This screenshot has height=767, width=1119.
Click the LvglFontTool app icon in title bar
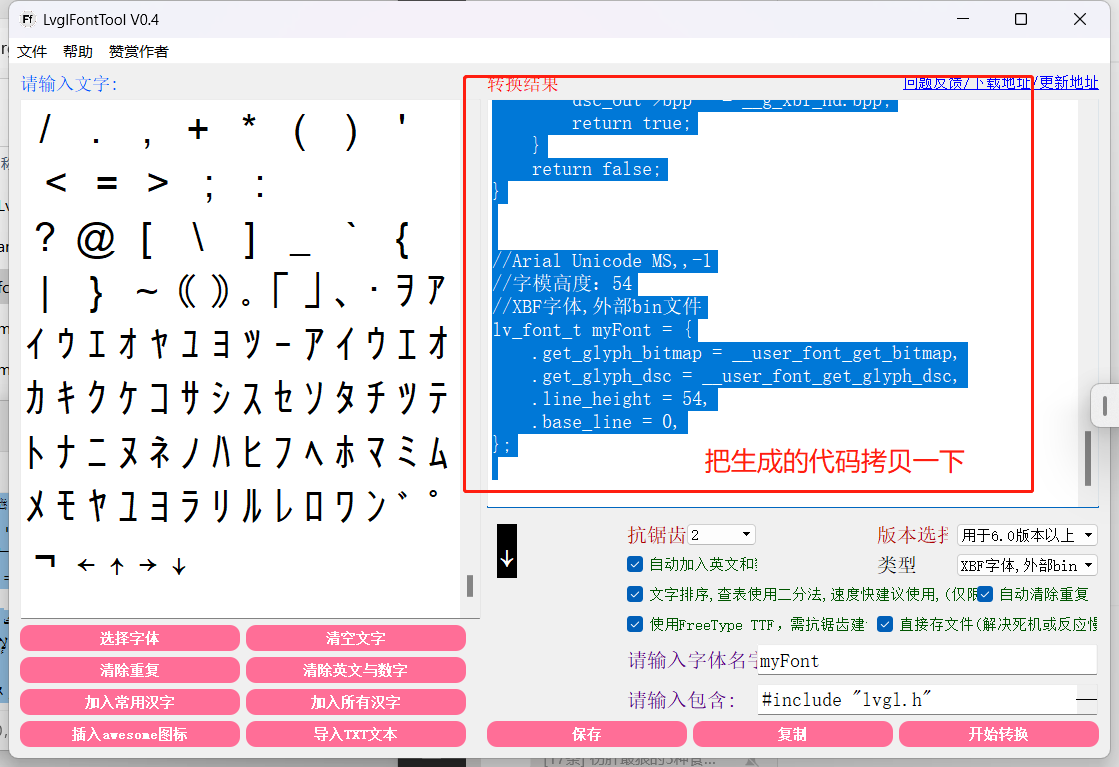[x=27, y=19]
